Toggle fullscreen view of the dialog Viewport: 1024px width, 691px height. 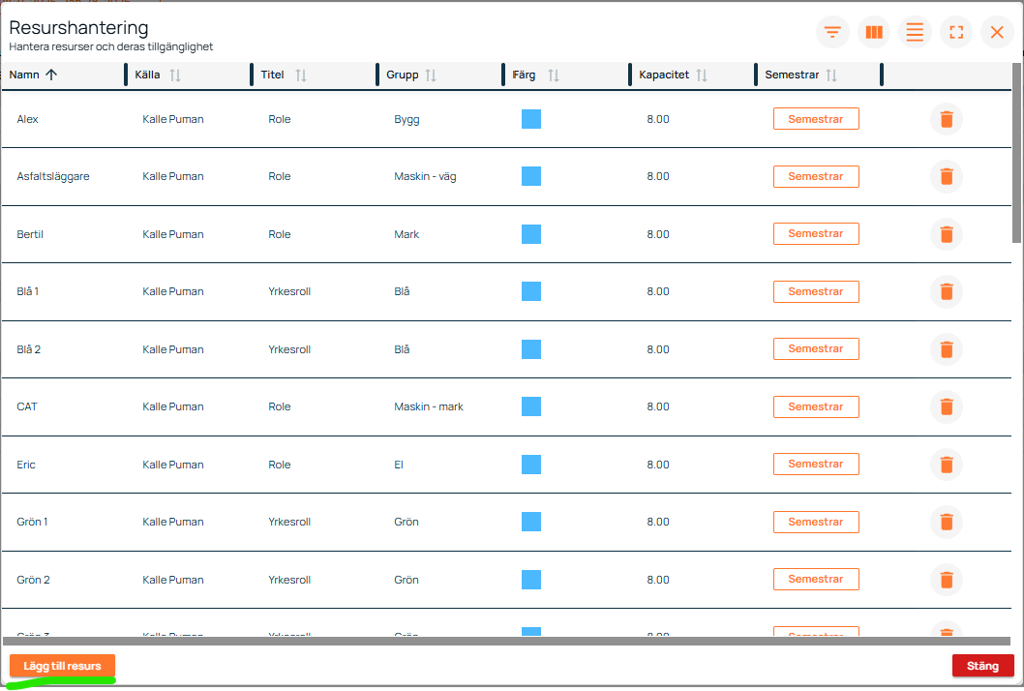pyautogui.click(x=956, y=32)
